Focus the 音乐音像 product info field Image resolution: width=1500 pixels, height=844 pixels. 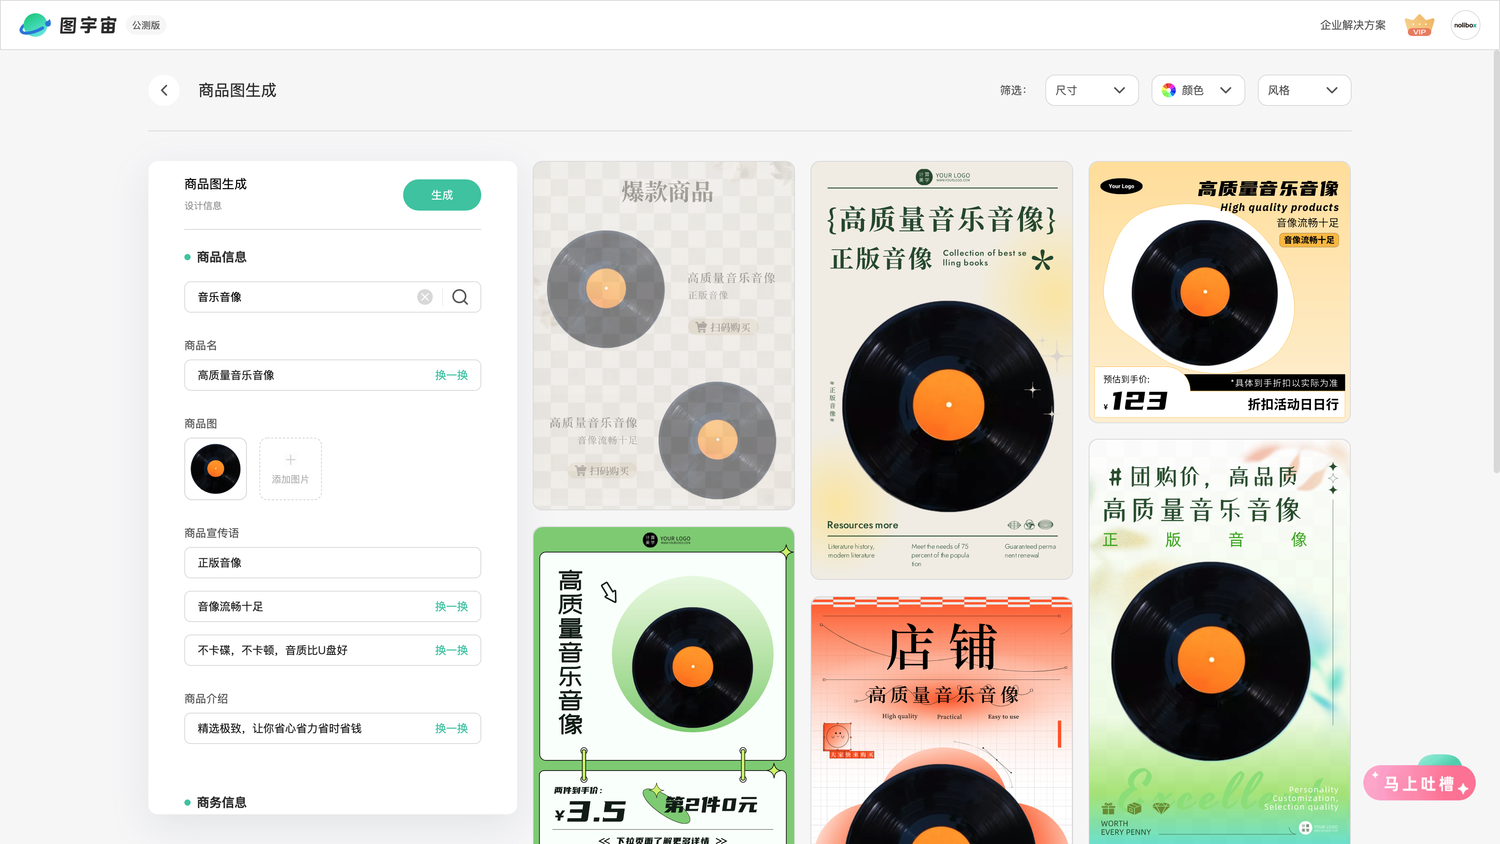point(333,297)
